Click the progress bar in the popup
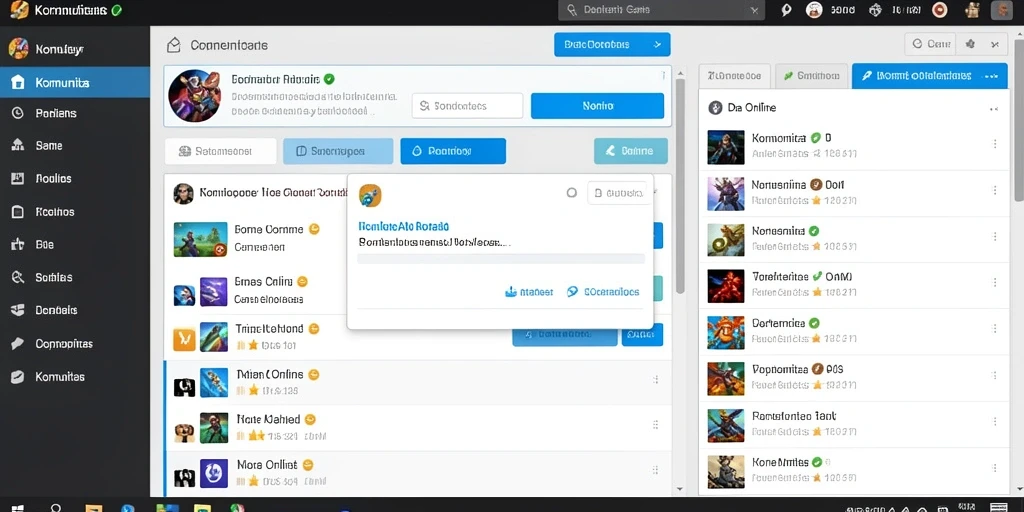This screenshot has width=1024, height=512. pyautogui.click(x=501, y=259)
